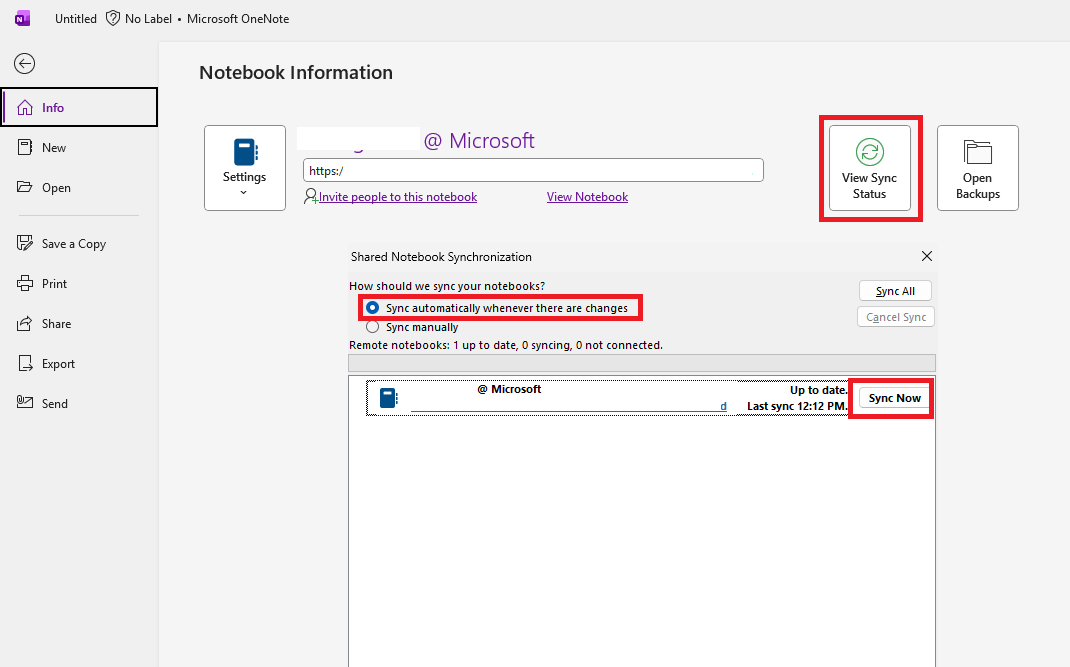Viewport: 1070px width, 667px height.
Task: Click the back arrow icon
Action: pyautogui.click(x=25, y=63)
